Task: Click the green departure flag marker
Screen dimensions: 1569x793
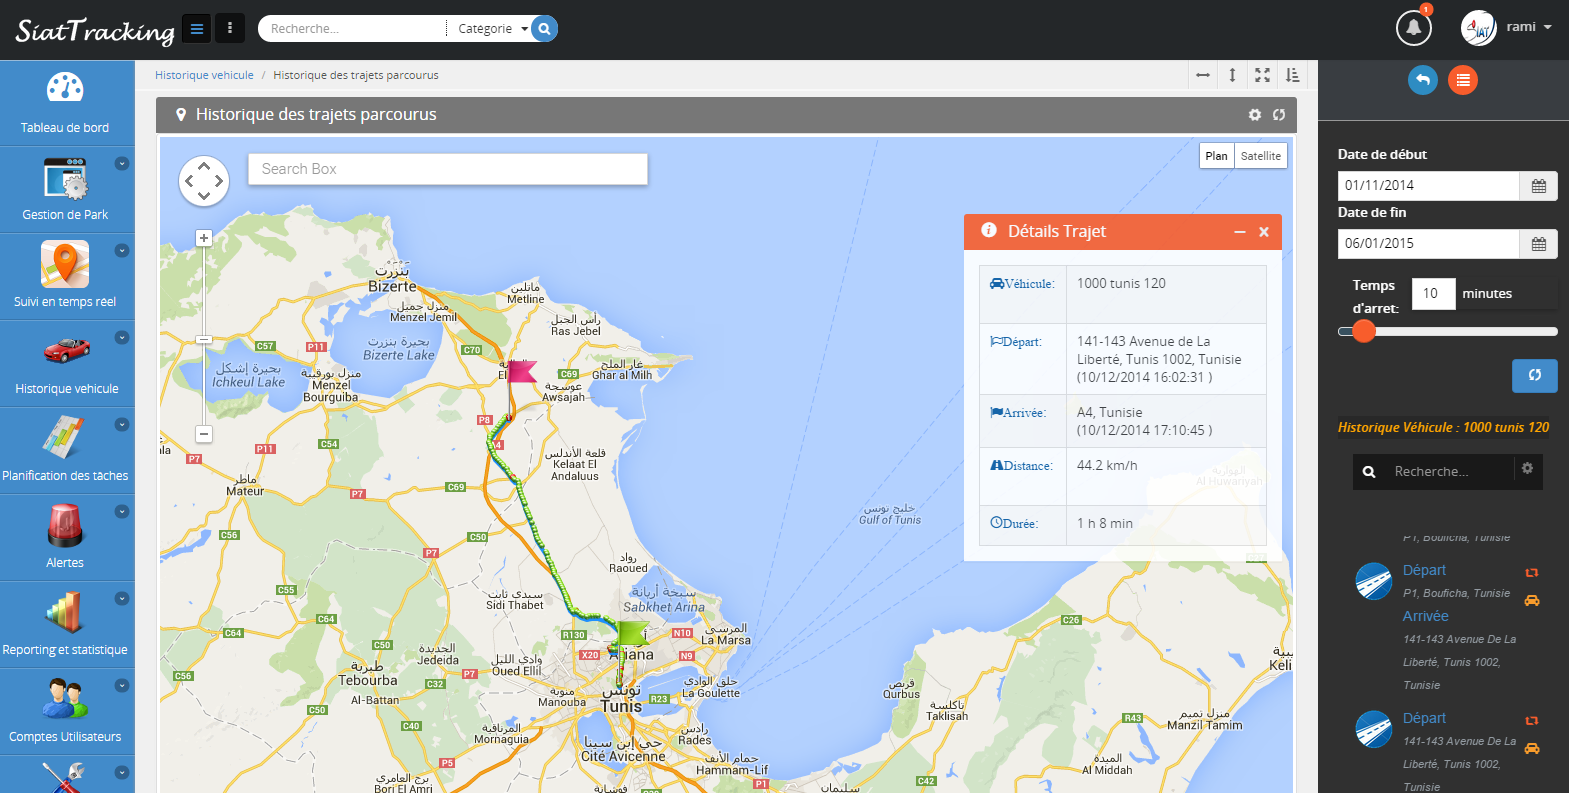Action: [632, 633]
